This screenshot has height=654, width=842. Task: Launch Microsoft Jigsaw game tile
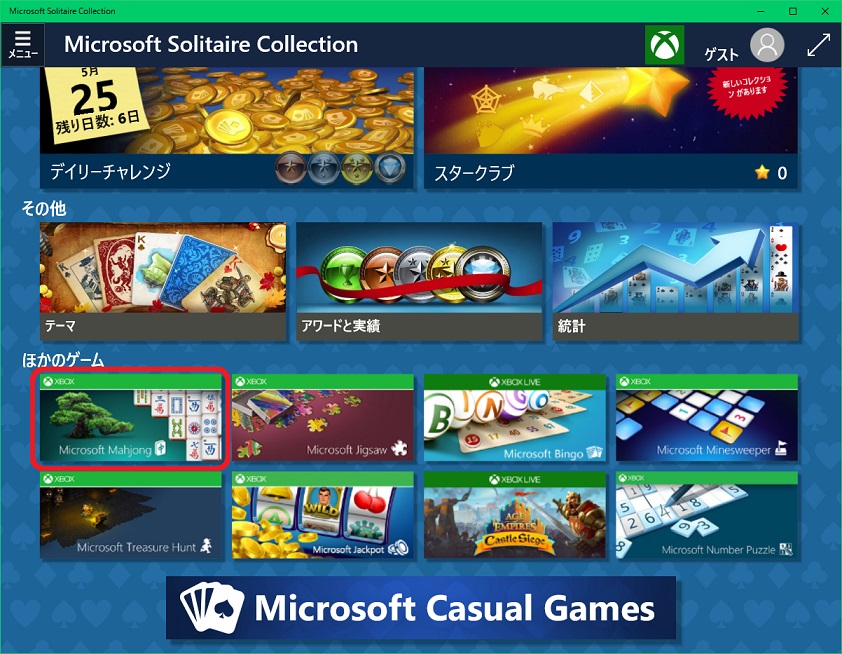pyautogui.click(x=323, y=418)
